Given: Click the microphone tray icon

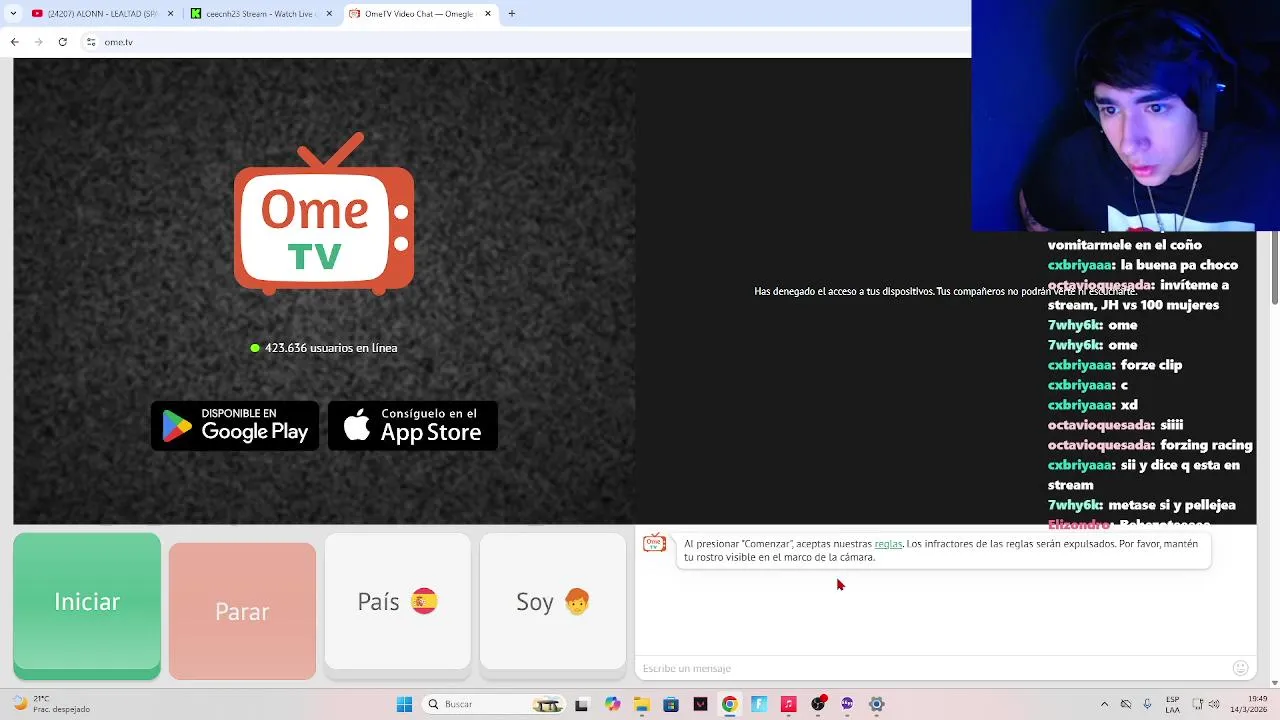Looking at the screenshot, I should click(x=1147, y=704).
